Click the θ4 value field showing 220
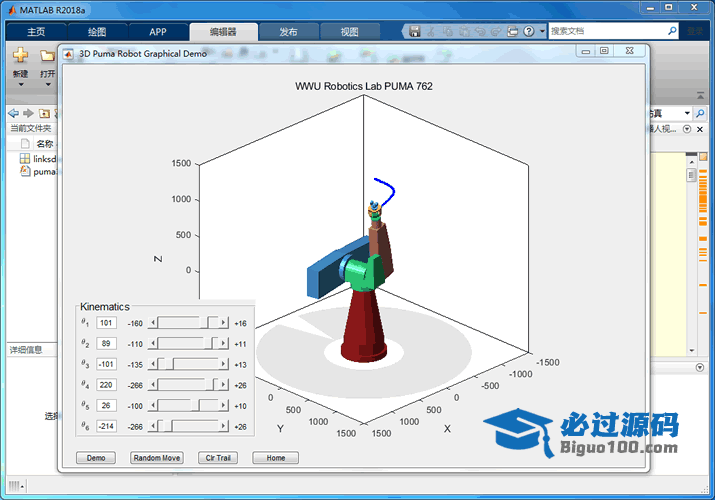Image resolution: width=715 pixels, height=500 pixels. [x=106, y=385]
